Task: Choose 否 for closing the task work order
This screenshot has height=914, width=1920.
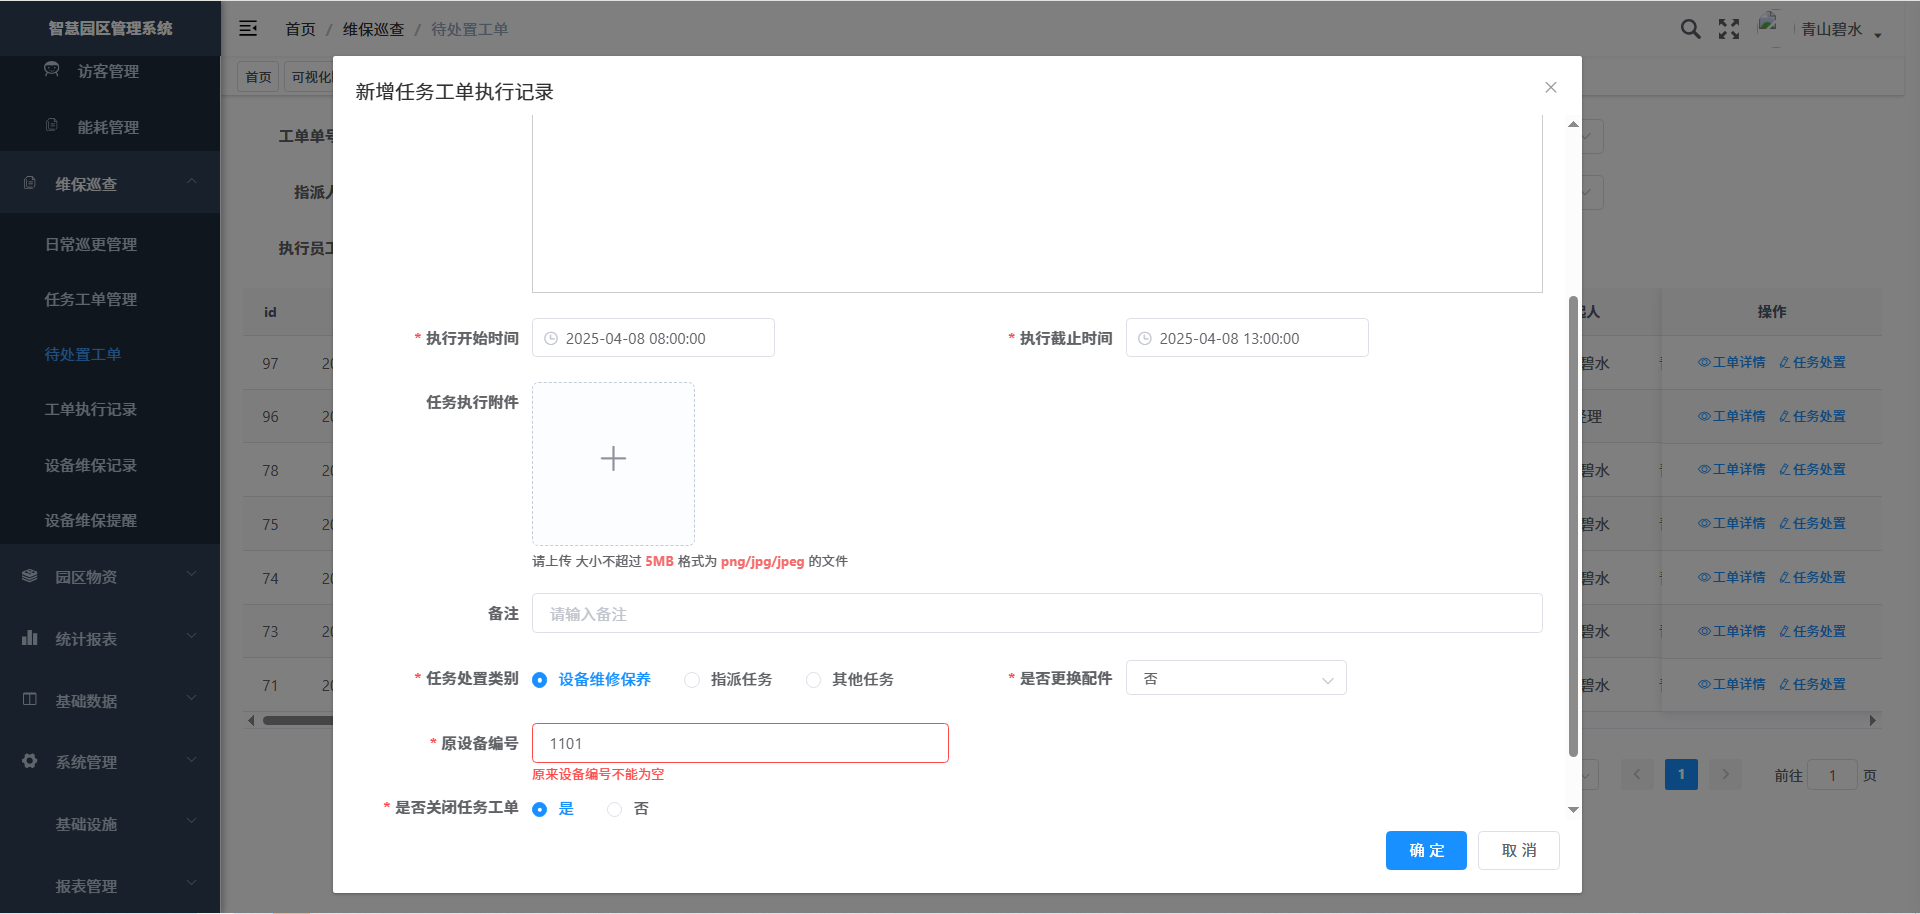Action: [x=615, y=809]
